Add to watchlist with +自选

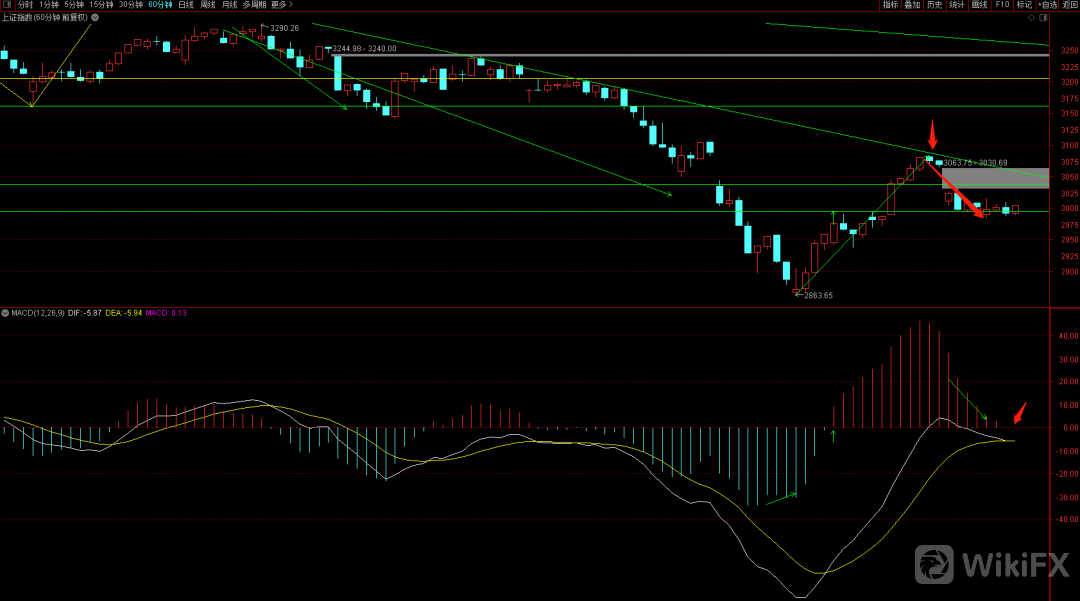[x=1044, y=5]
